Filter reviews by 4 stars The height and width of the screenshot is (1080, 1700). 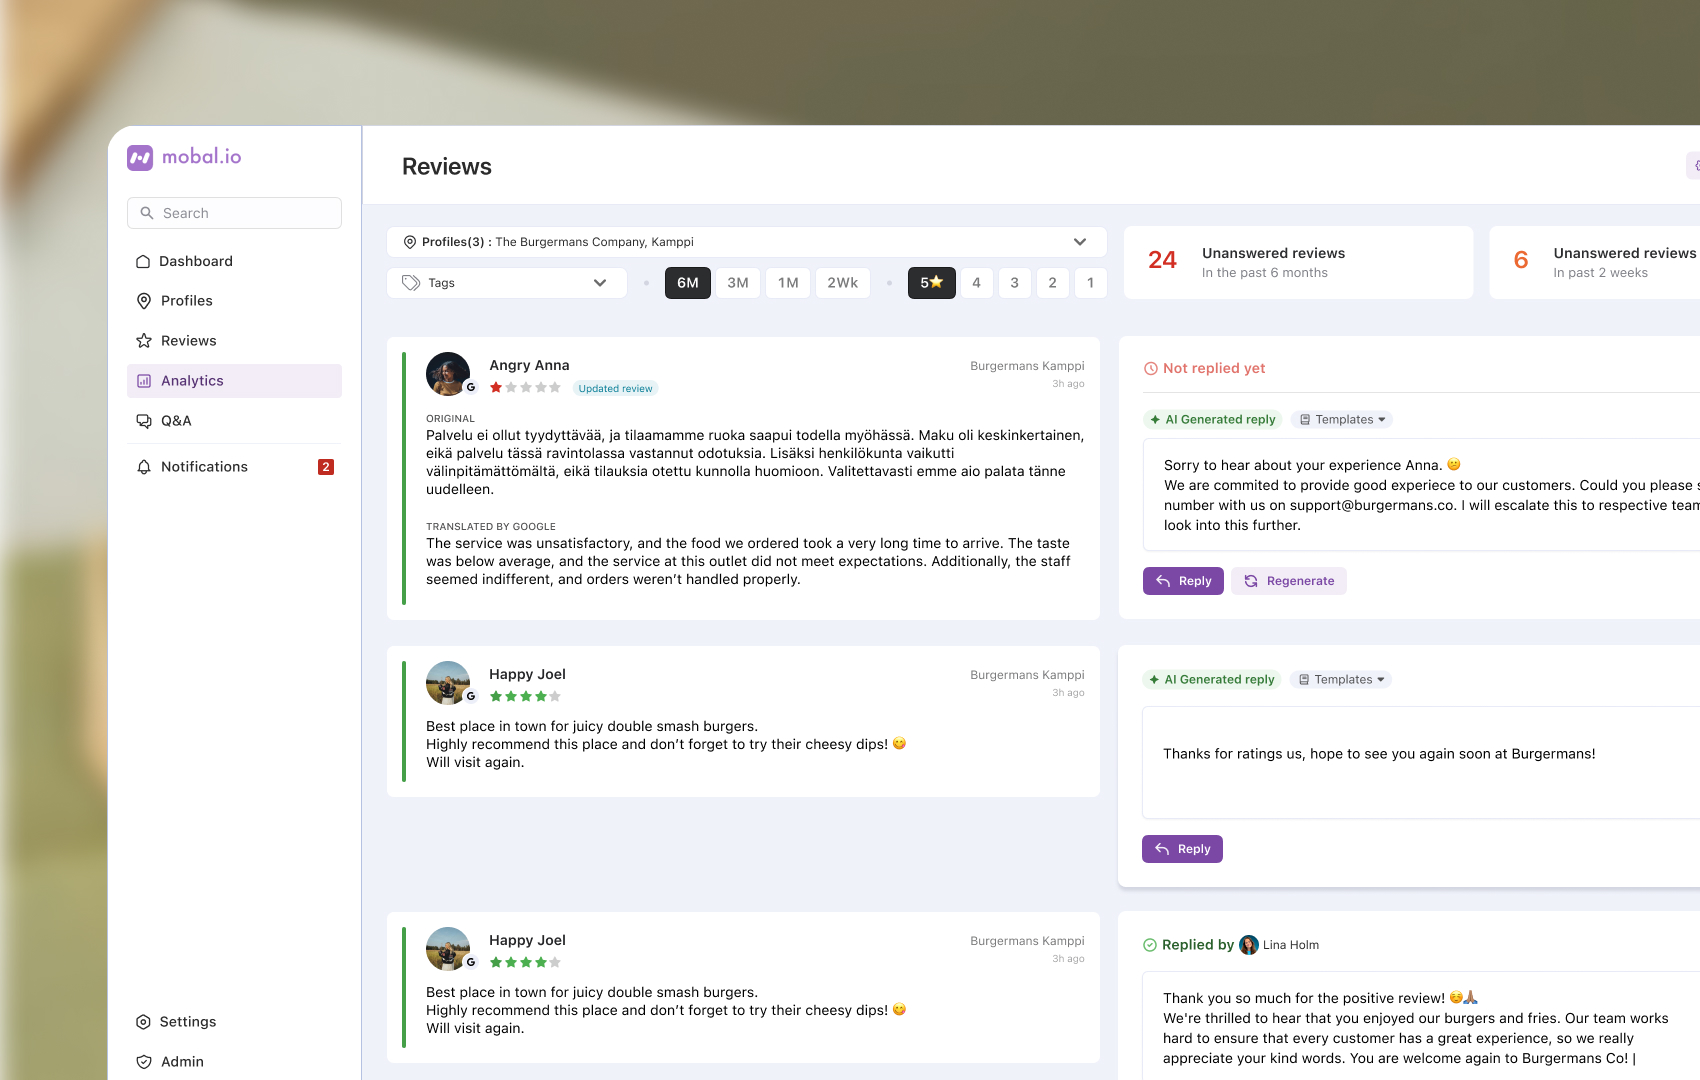[x=977, y=283]
